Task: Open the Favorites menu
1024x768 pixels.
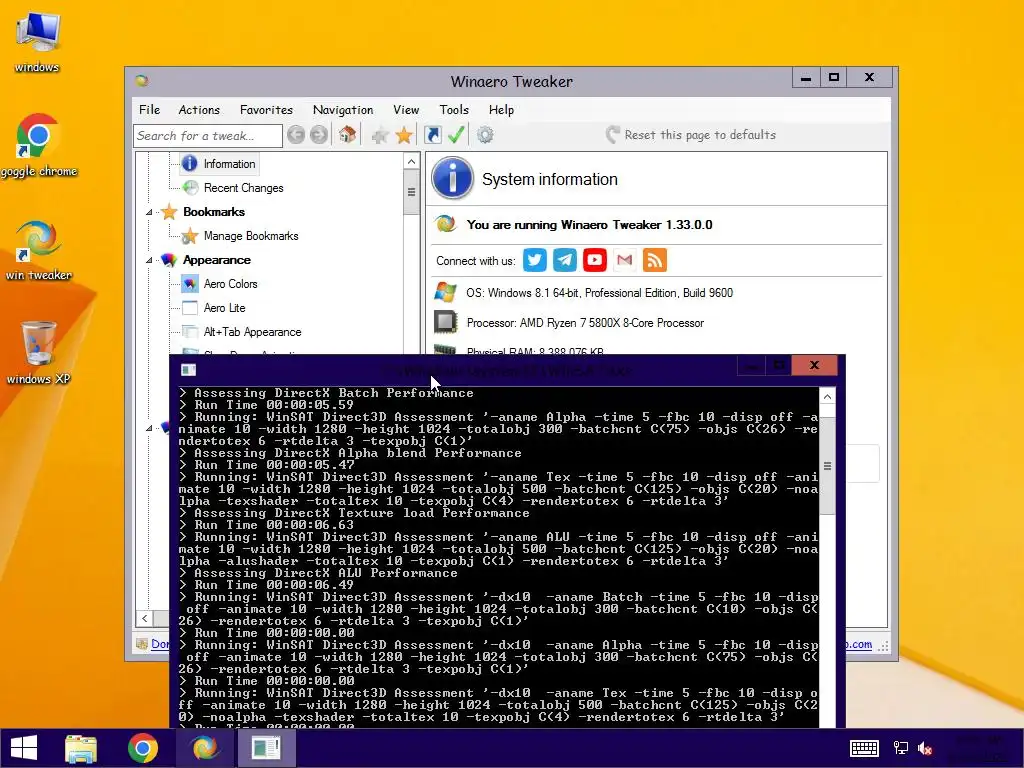Action: (266, 110)
